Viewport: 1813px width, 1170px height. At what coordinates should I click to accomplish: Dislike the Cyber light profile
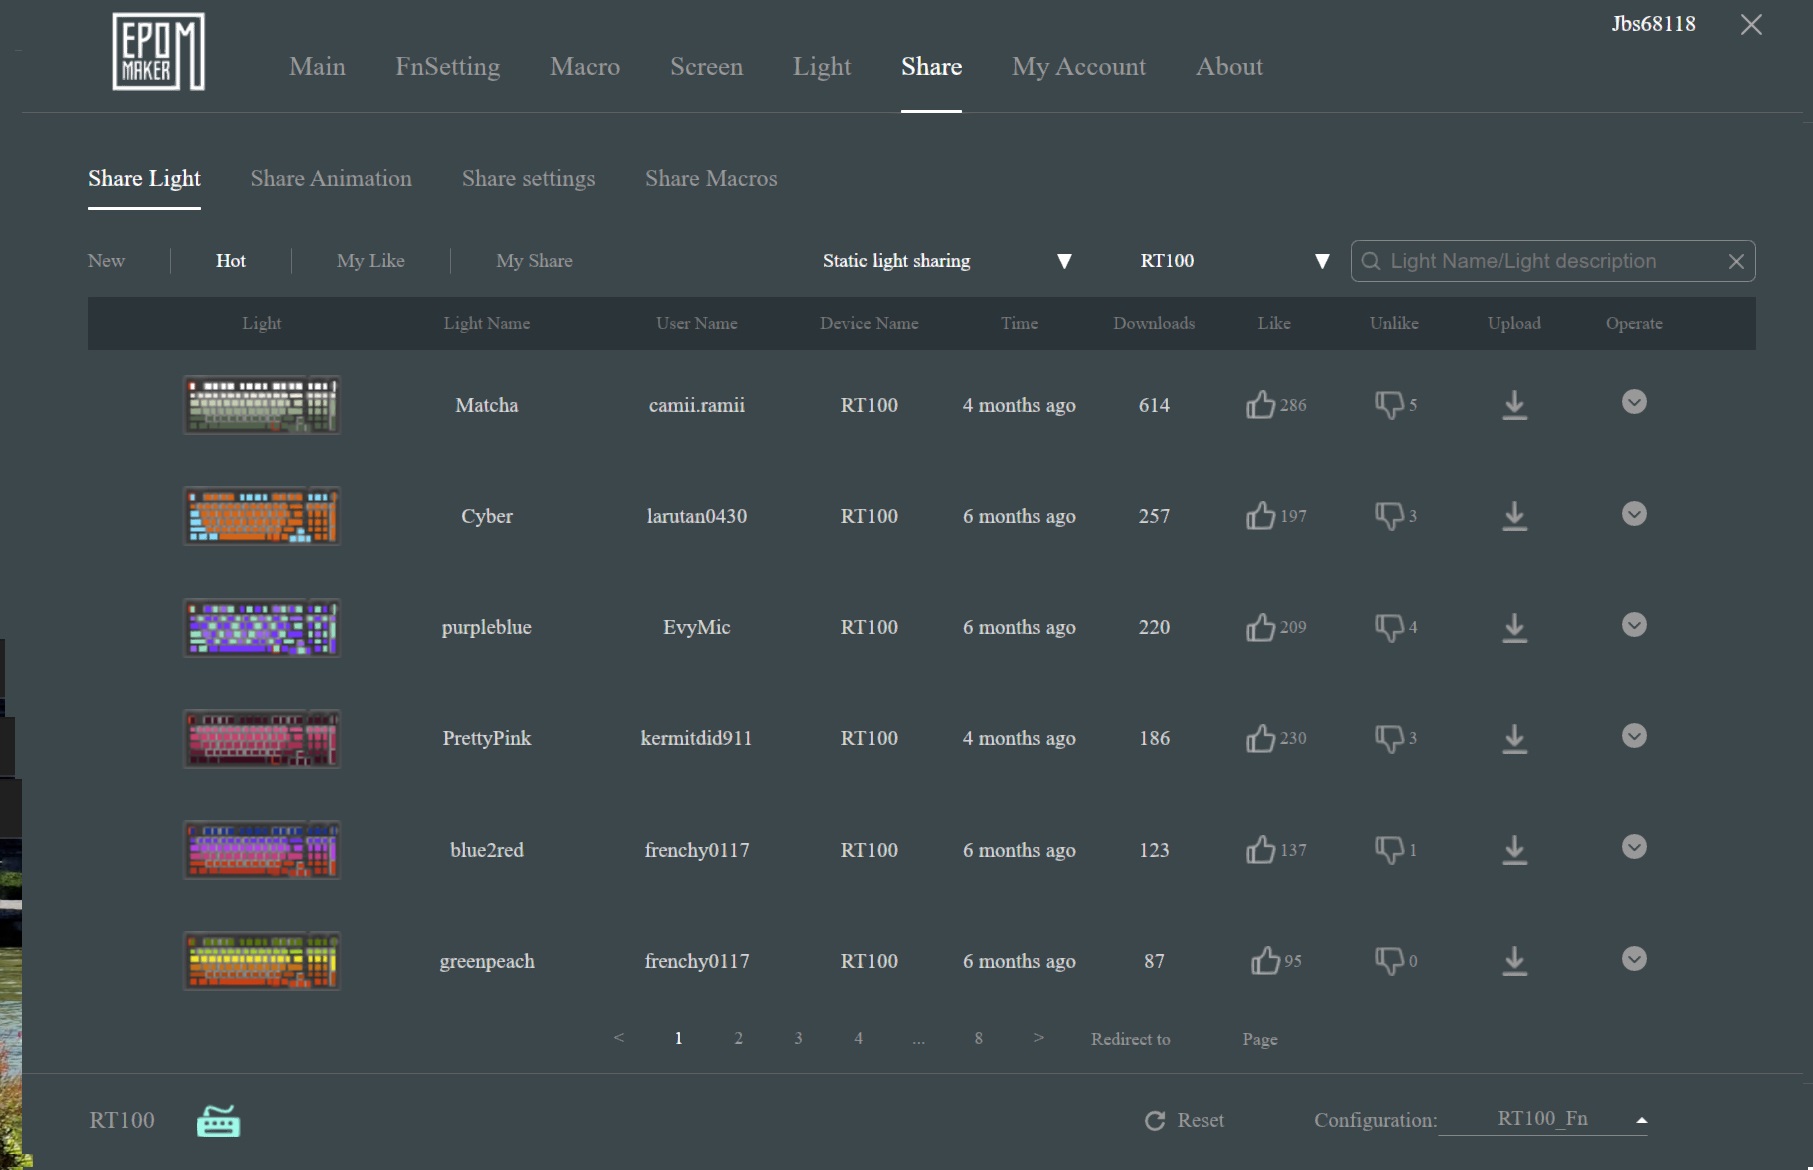(1389, 516)
